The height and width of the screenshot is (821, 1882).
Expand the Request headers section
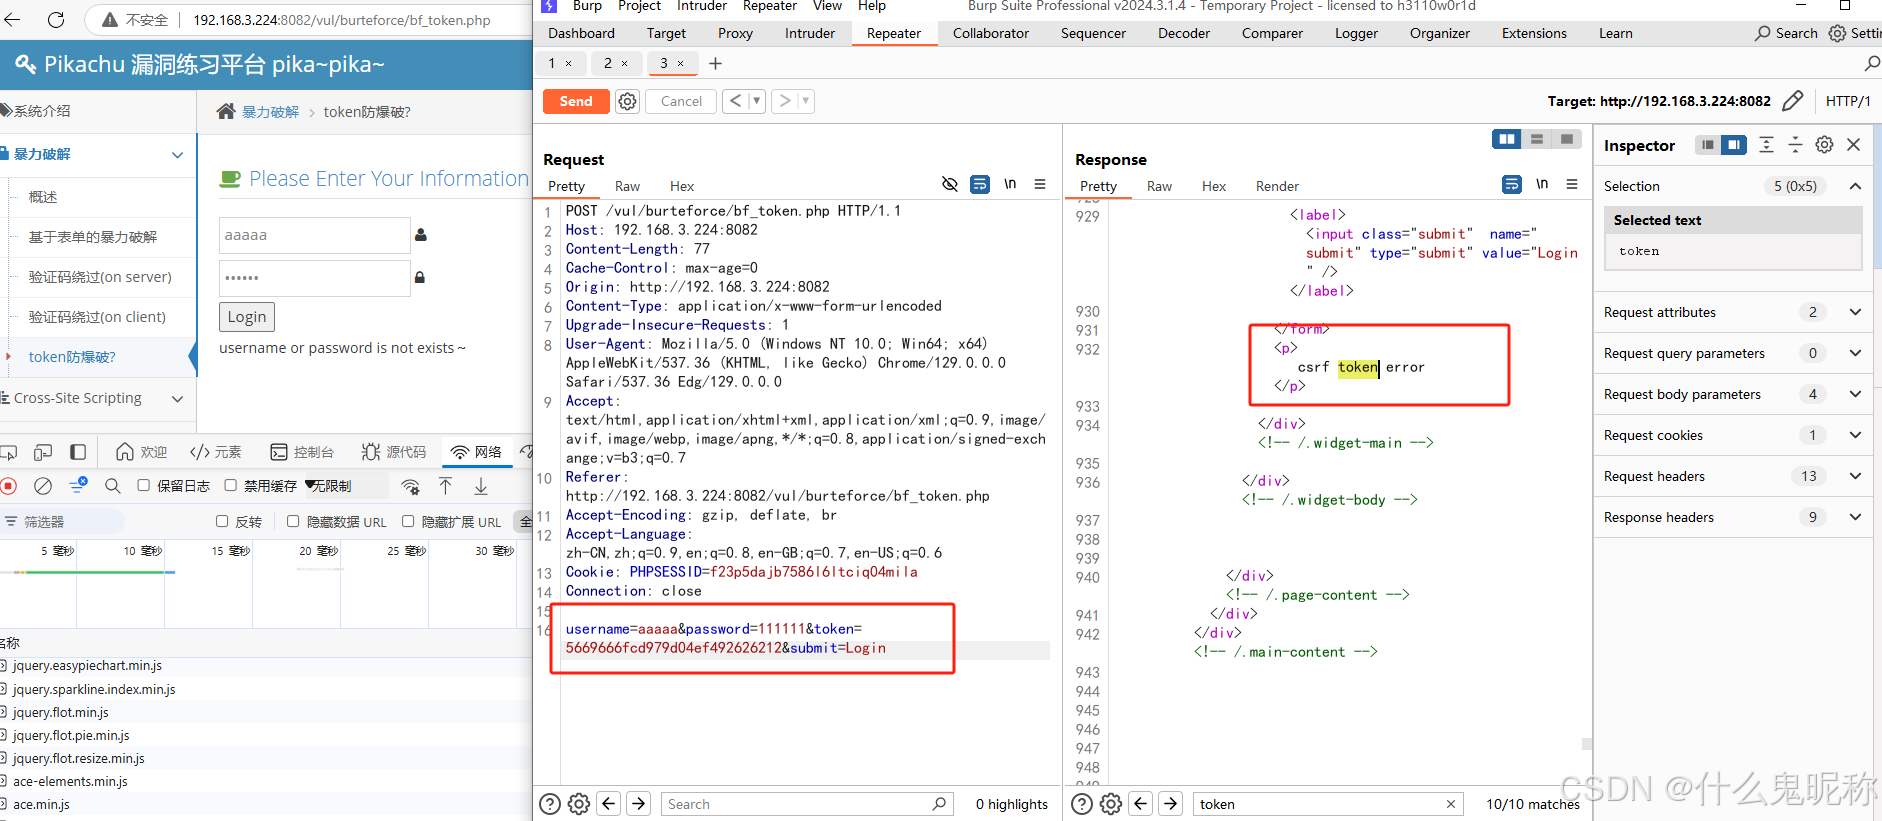[x=1732, y=476]
